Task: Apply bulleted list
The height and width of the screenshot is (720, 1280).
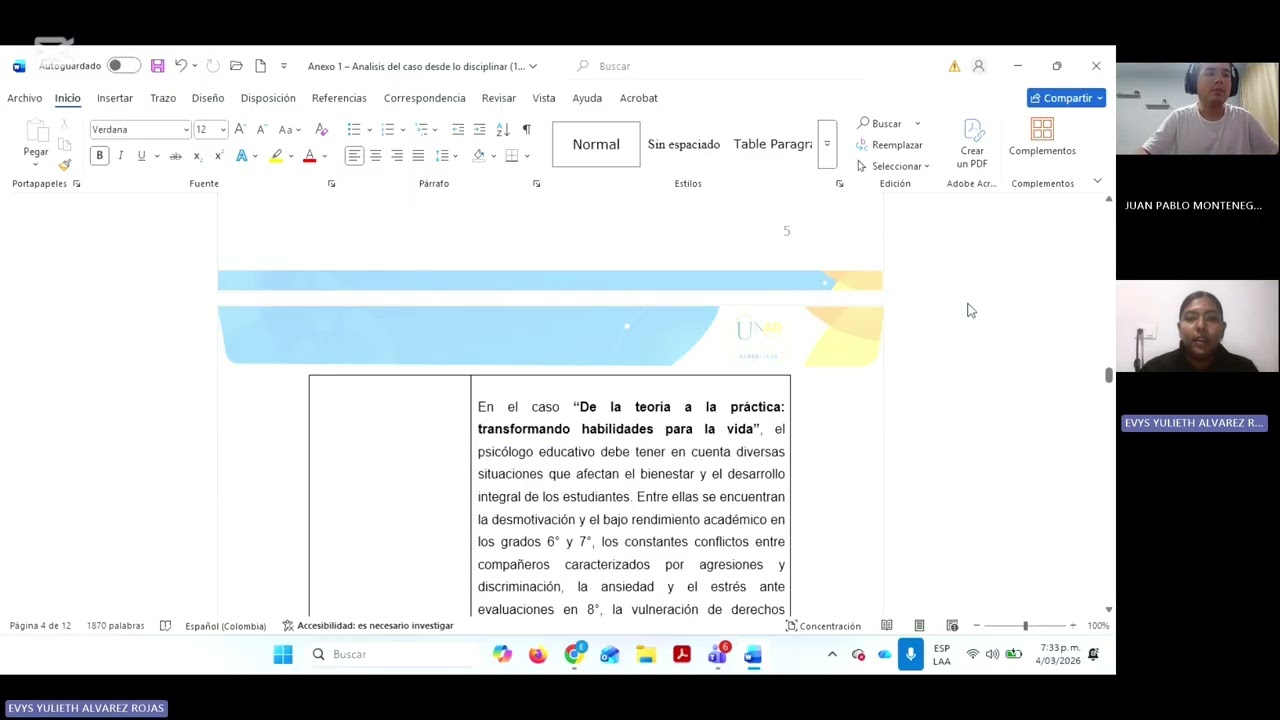Action: [353, 129]
